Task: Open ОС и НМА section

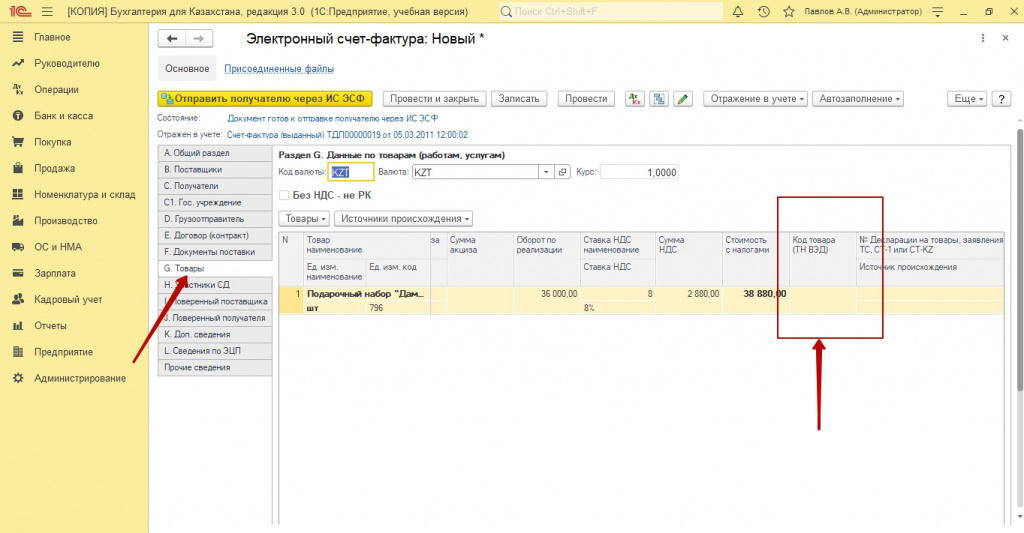Action: [58, 247]
